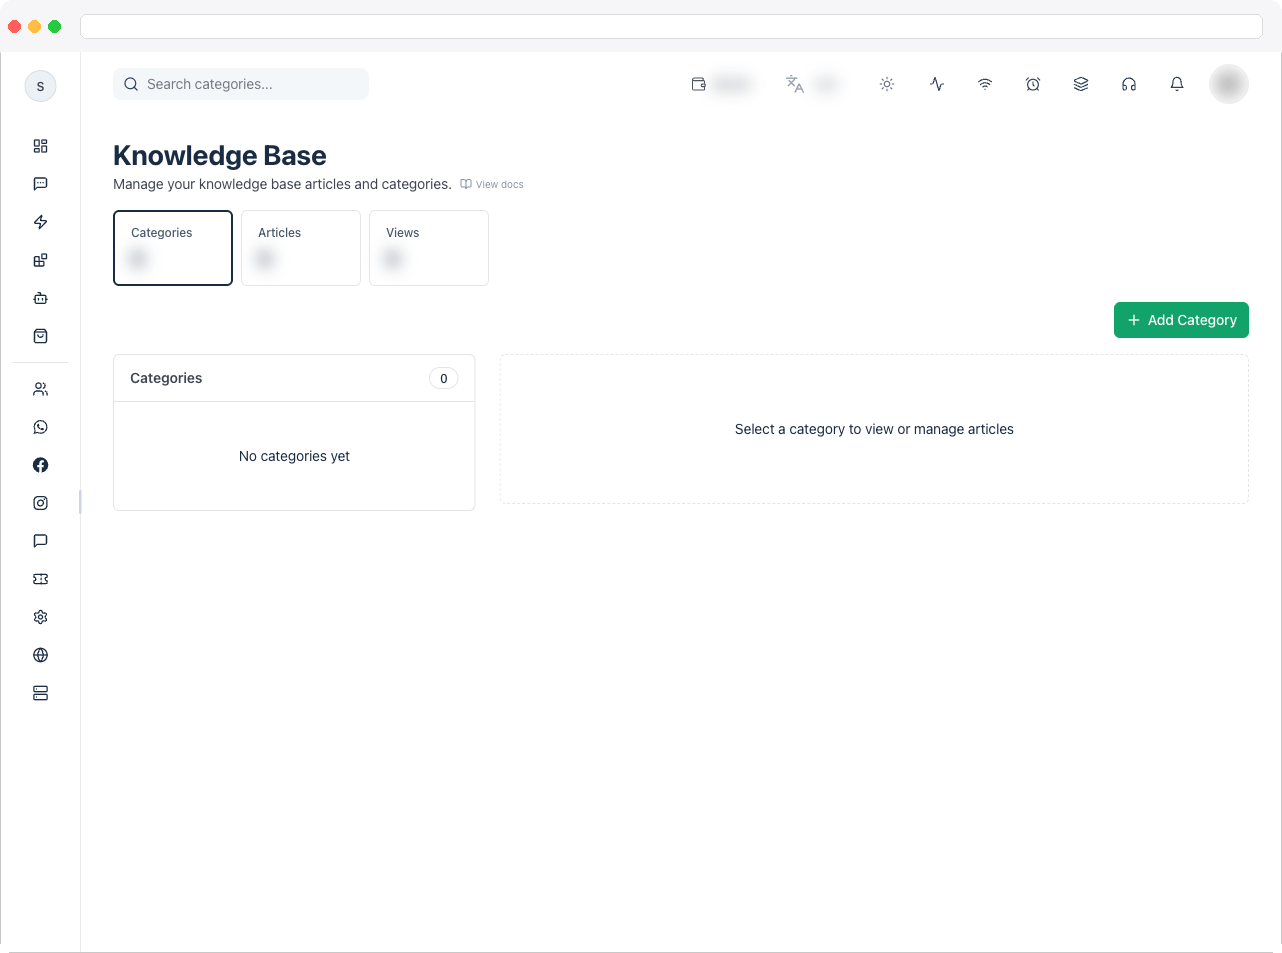The height and width of the screenshot is (953, 1282).
Task: Click the language translate icon
Action: (795, 84)
